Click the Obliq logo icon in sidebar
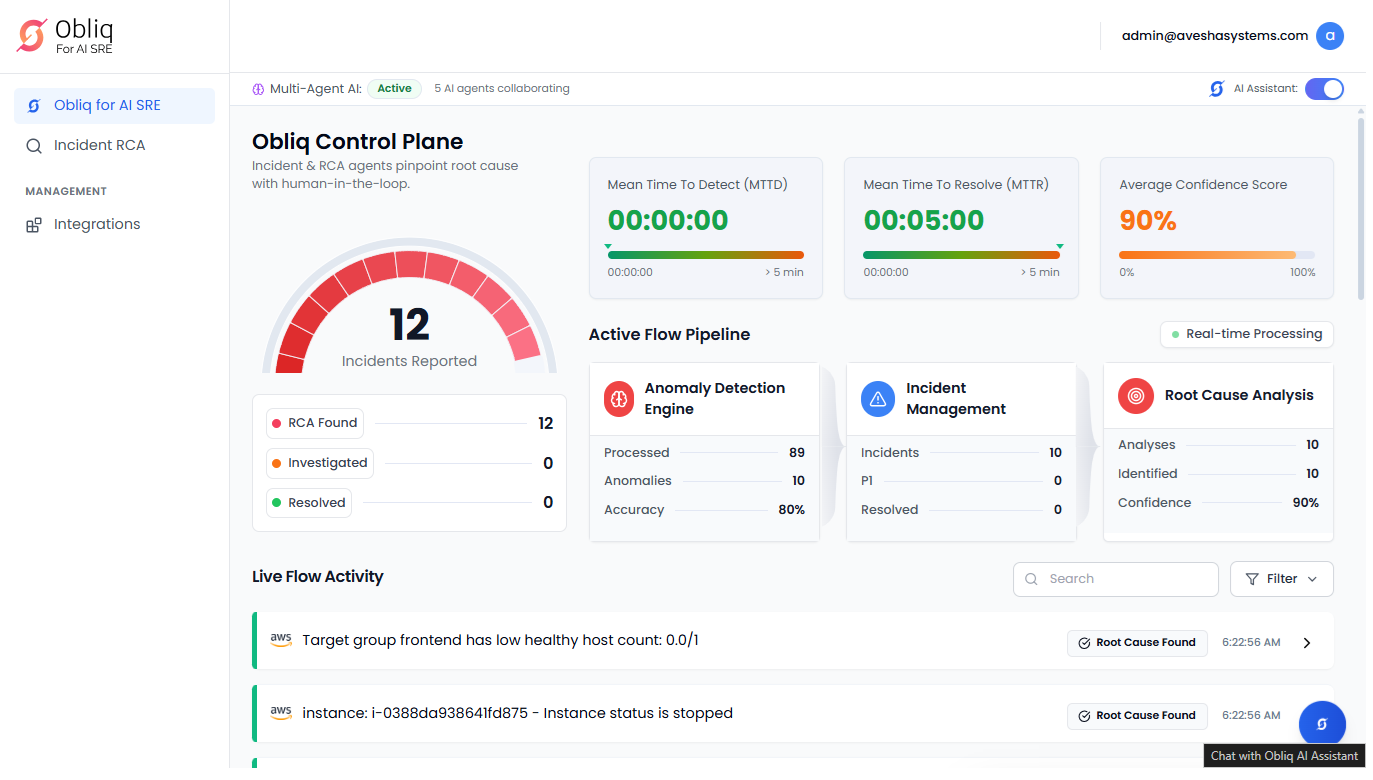Viewport: 1373px width, 780px height. [32, 36]
